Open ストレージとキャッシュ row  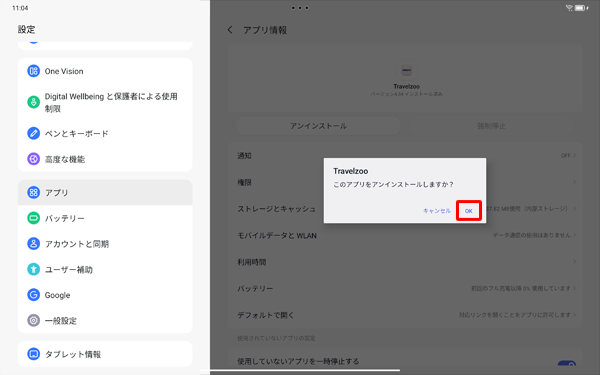pyautogui.click(x=406, y=209)
